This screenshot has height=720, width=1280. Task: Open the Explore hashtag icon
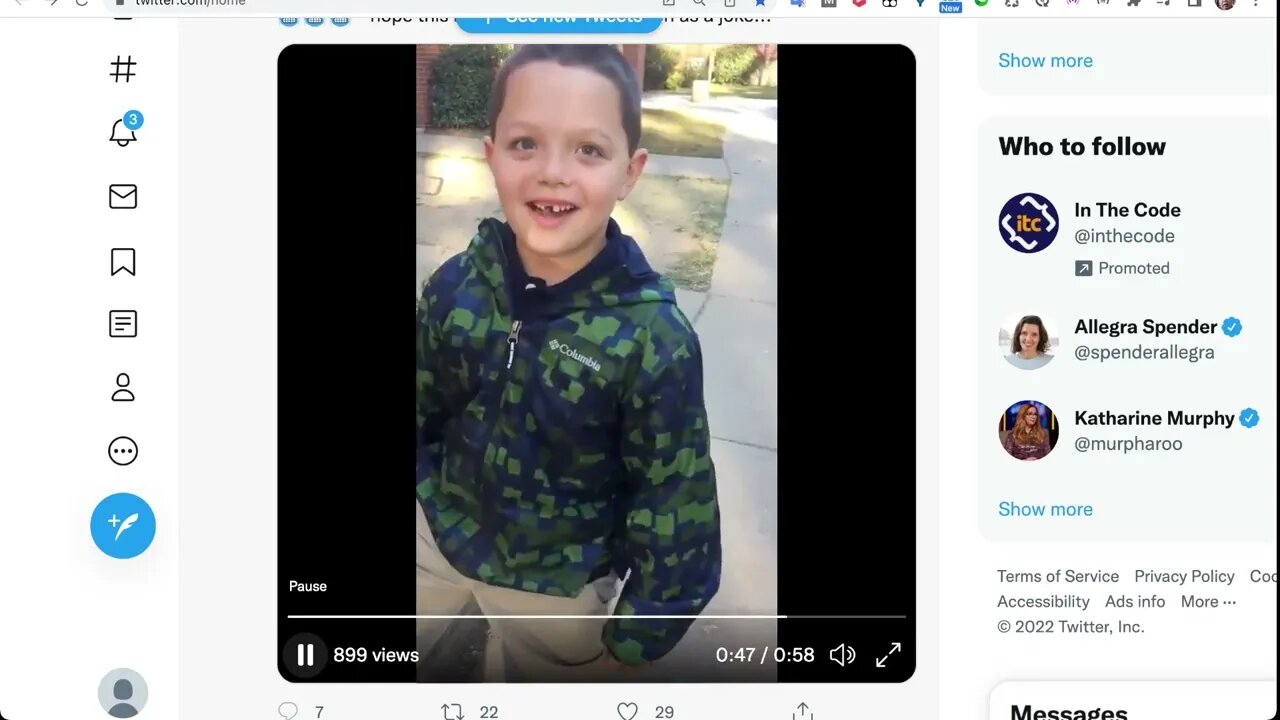click(123, 69)
